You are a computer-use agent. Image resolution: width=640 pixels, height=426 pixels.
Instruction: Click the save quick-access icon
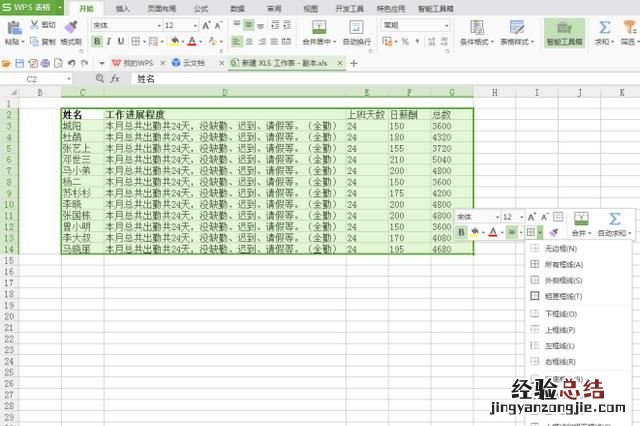click(20, 63)
